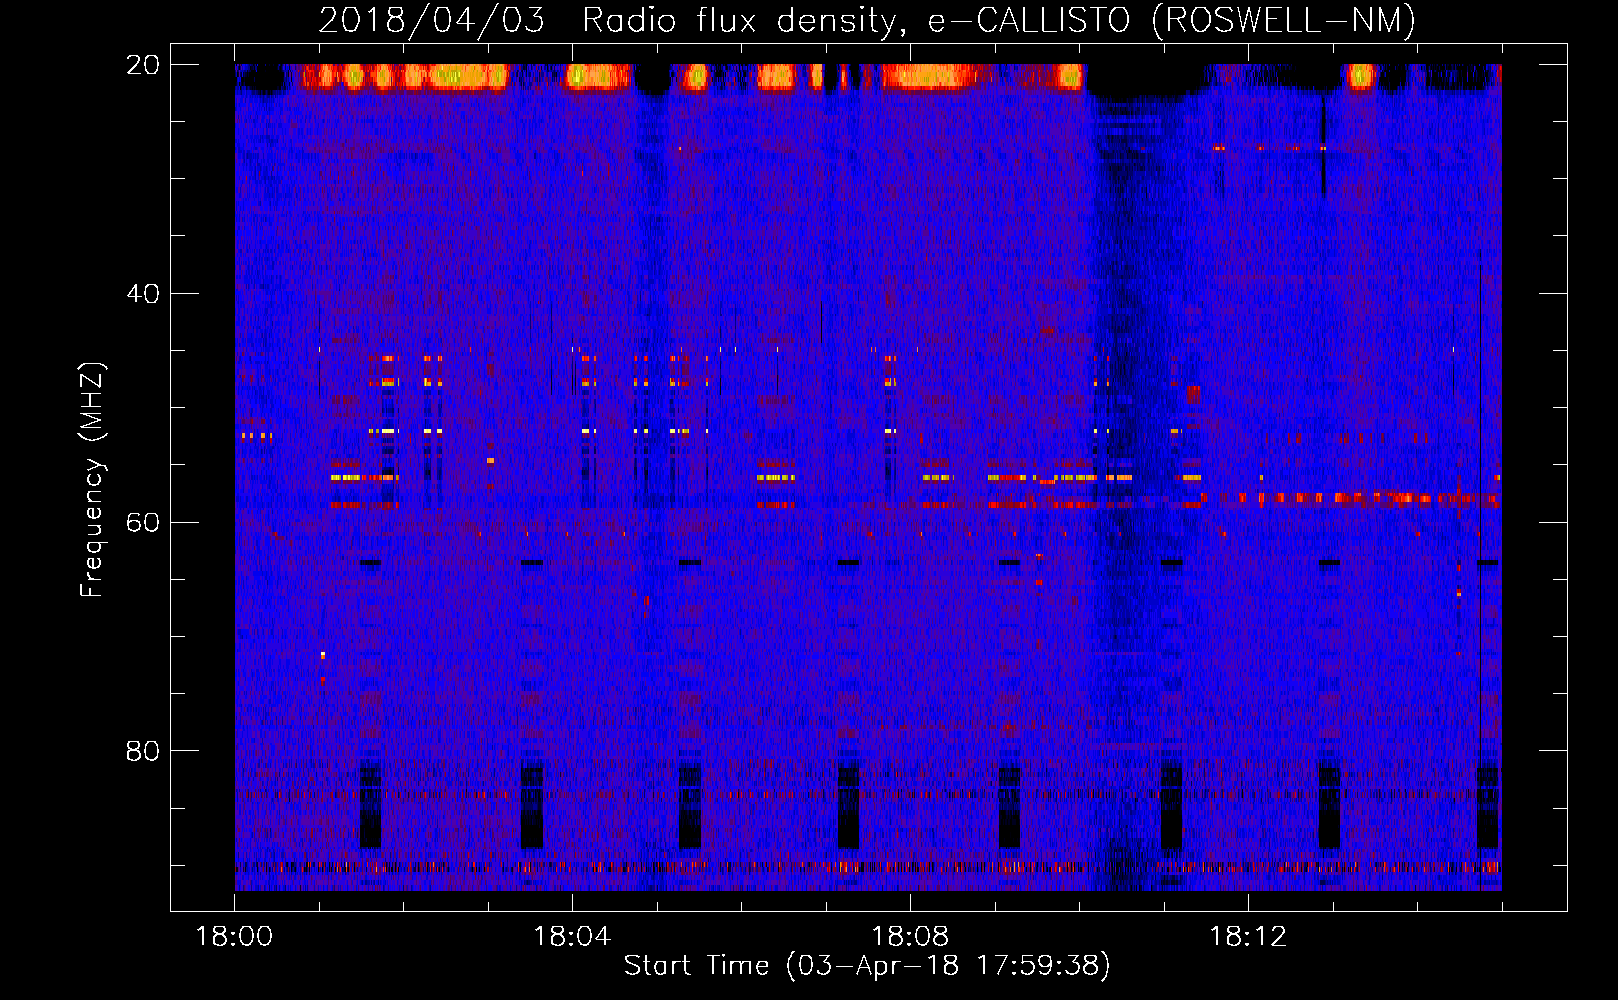Click the frequency tick label '80'
Viewport: 1618px width, 1000px height.
(142, 751)
